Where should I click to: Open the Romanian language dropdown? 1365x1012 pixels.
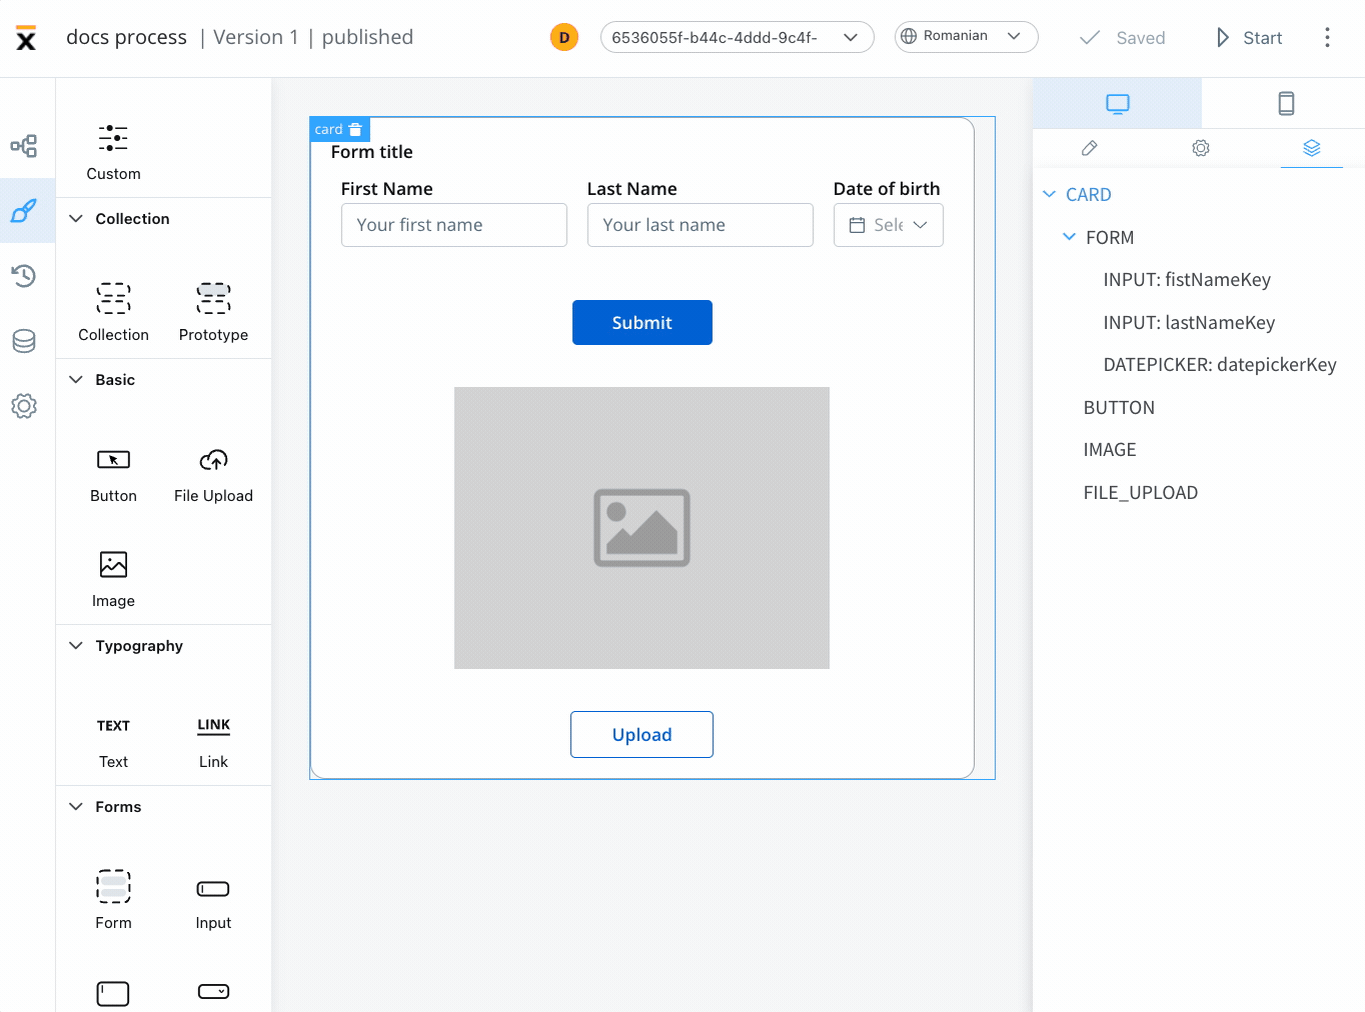[966, 36]
